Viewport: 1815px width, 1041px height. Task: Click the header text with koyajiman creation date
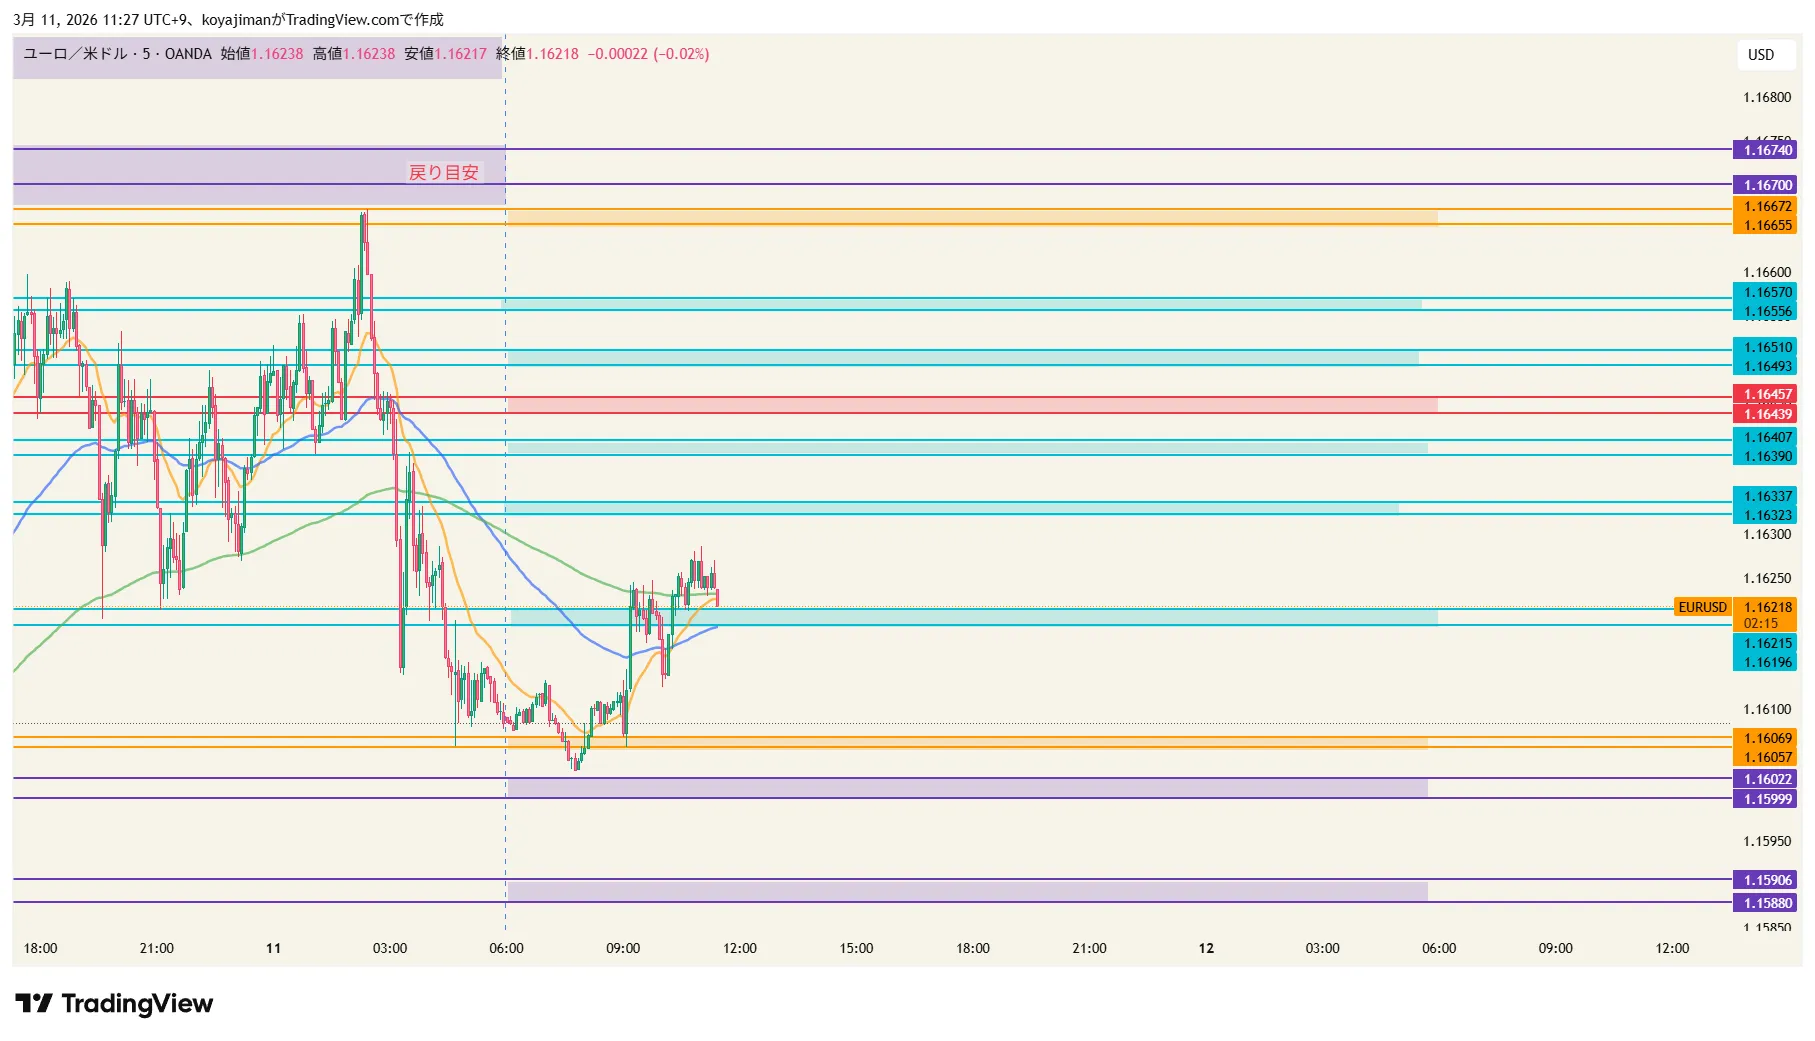click(228, 19)
